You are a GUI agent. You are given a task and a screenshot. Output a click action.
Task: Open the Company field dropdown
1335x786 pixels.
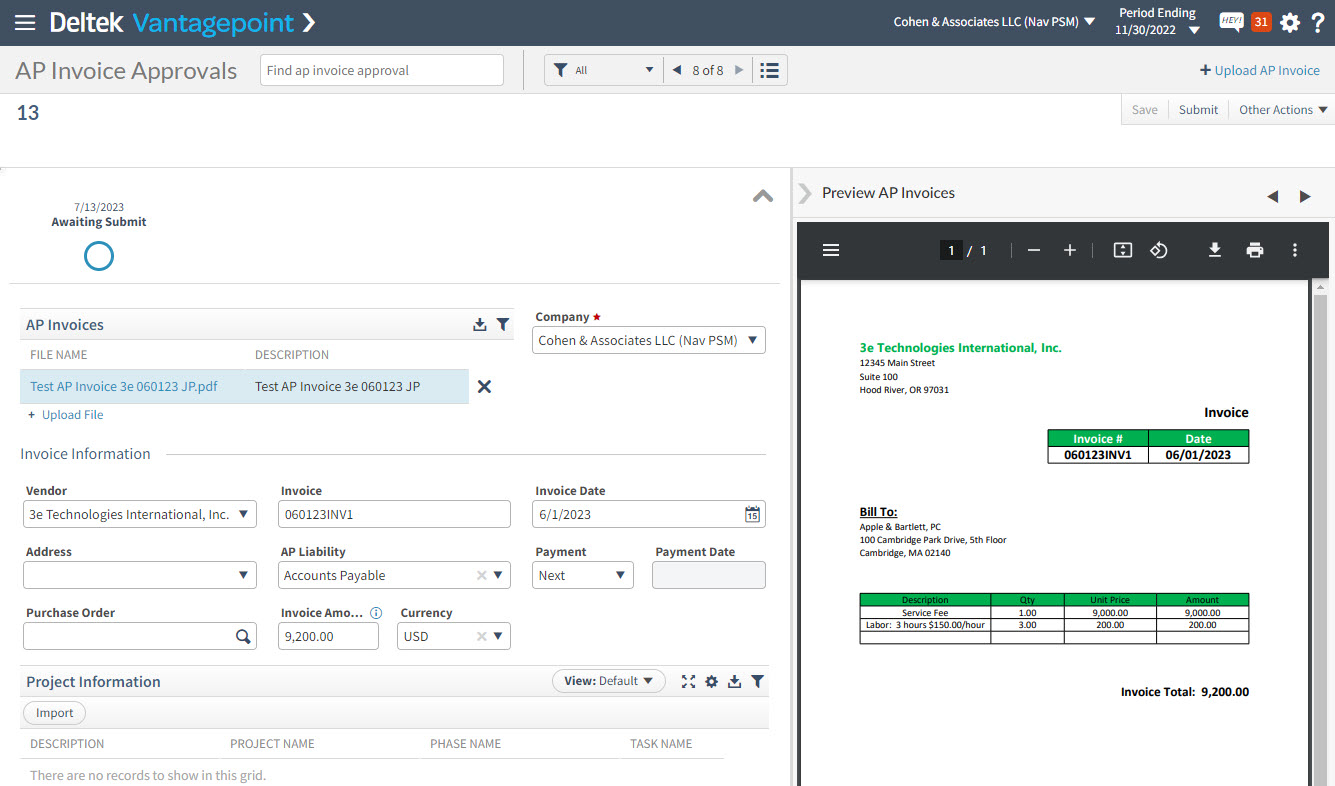pyautogui.click(x=752, y=340)
